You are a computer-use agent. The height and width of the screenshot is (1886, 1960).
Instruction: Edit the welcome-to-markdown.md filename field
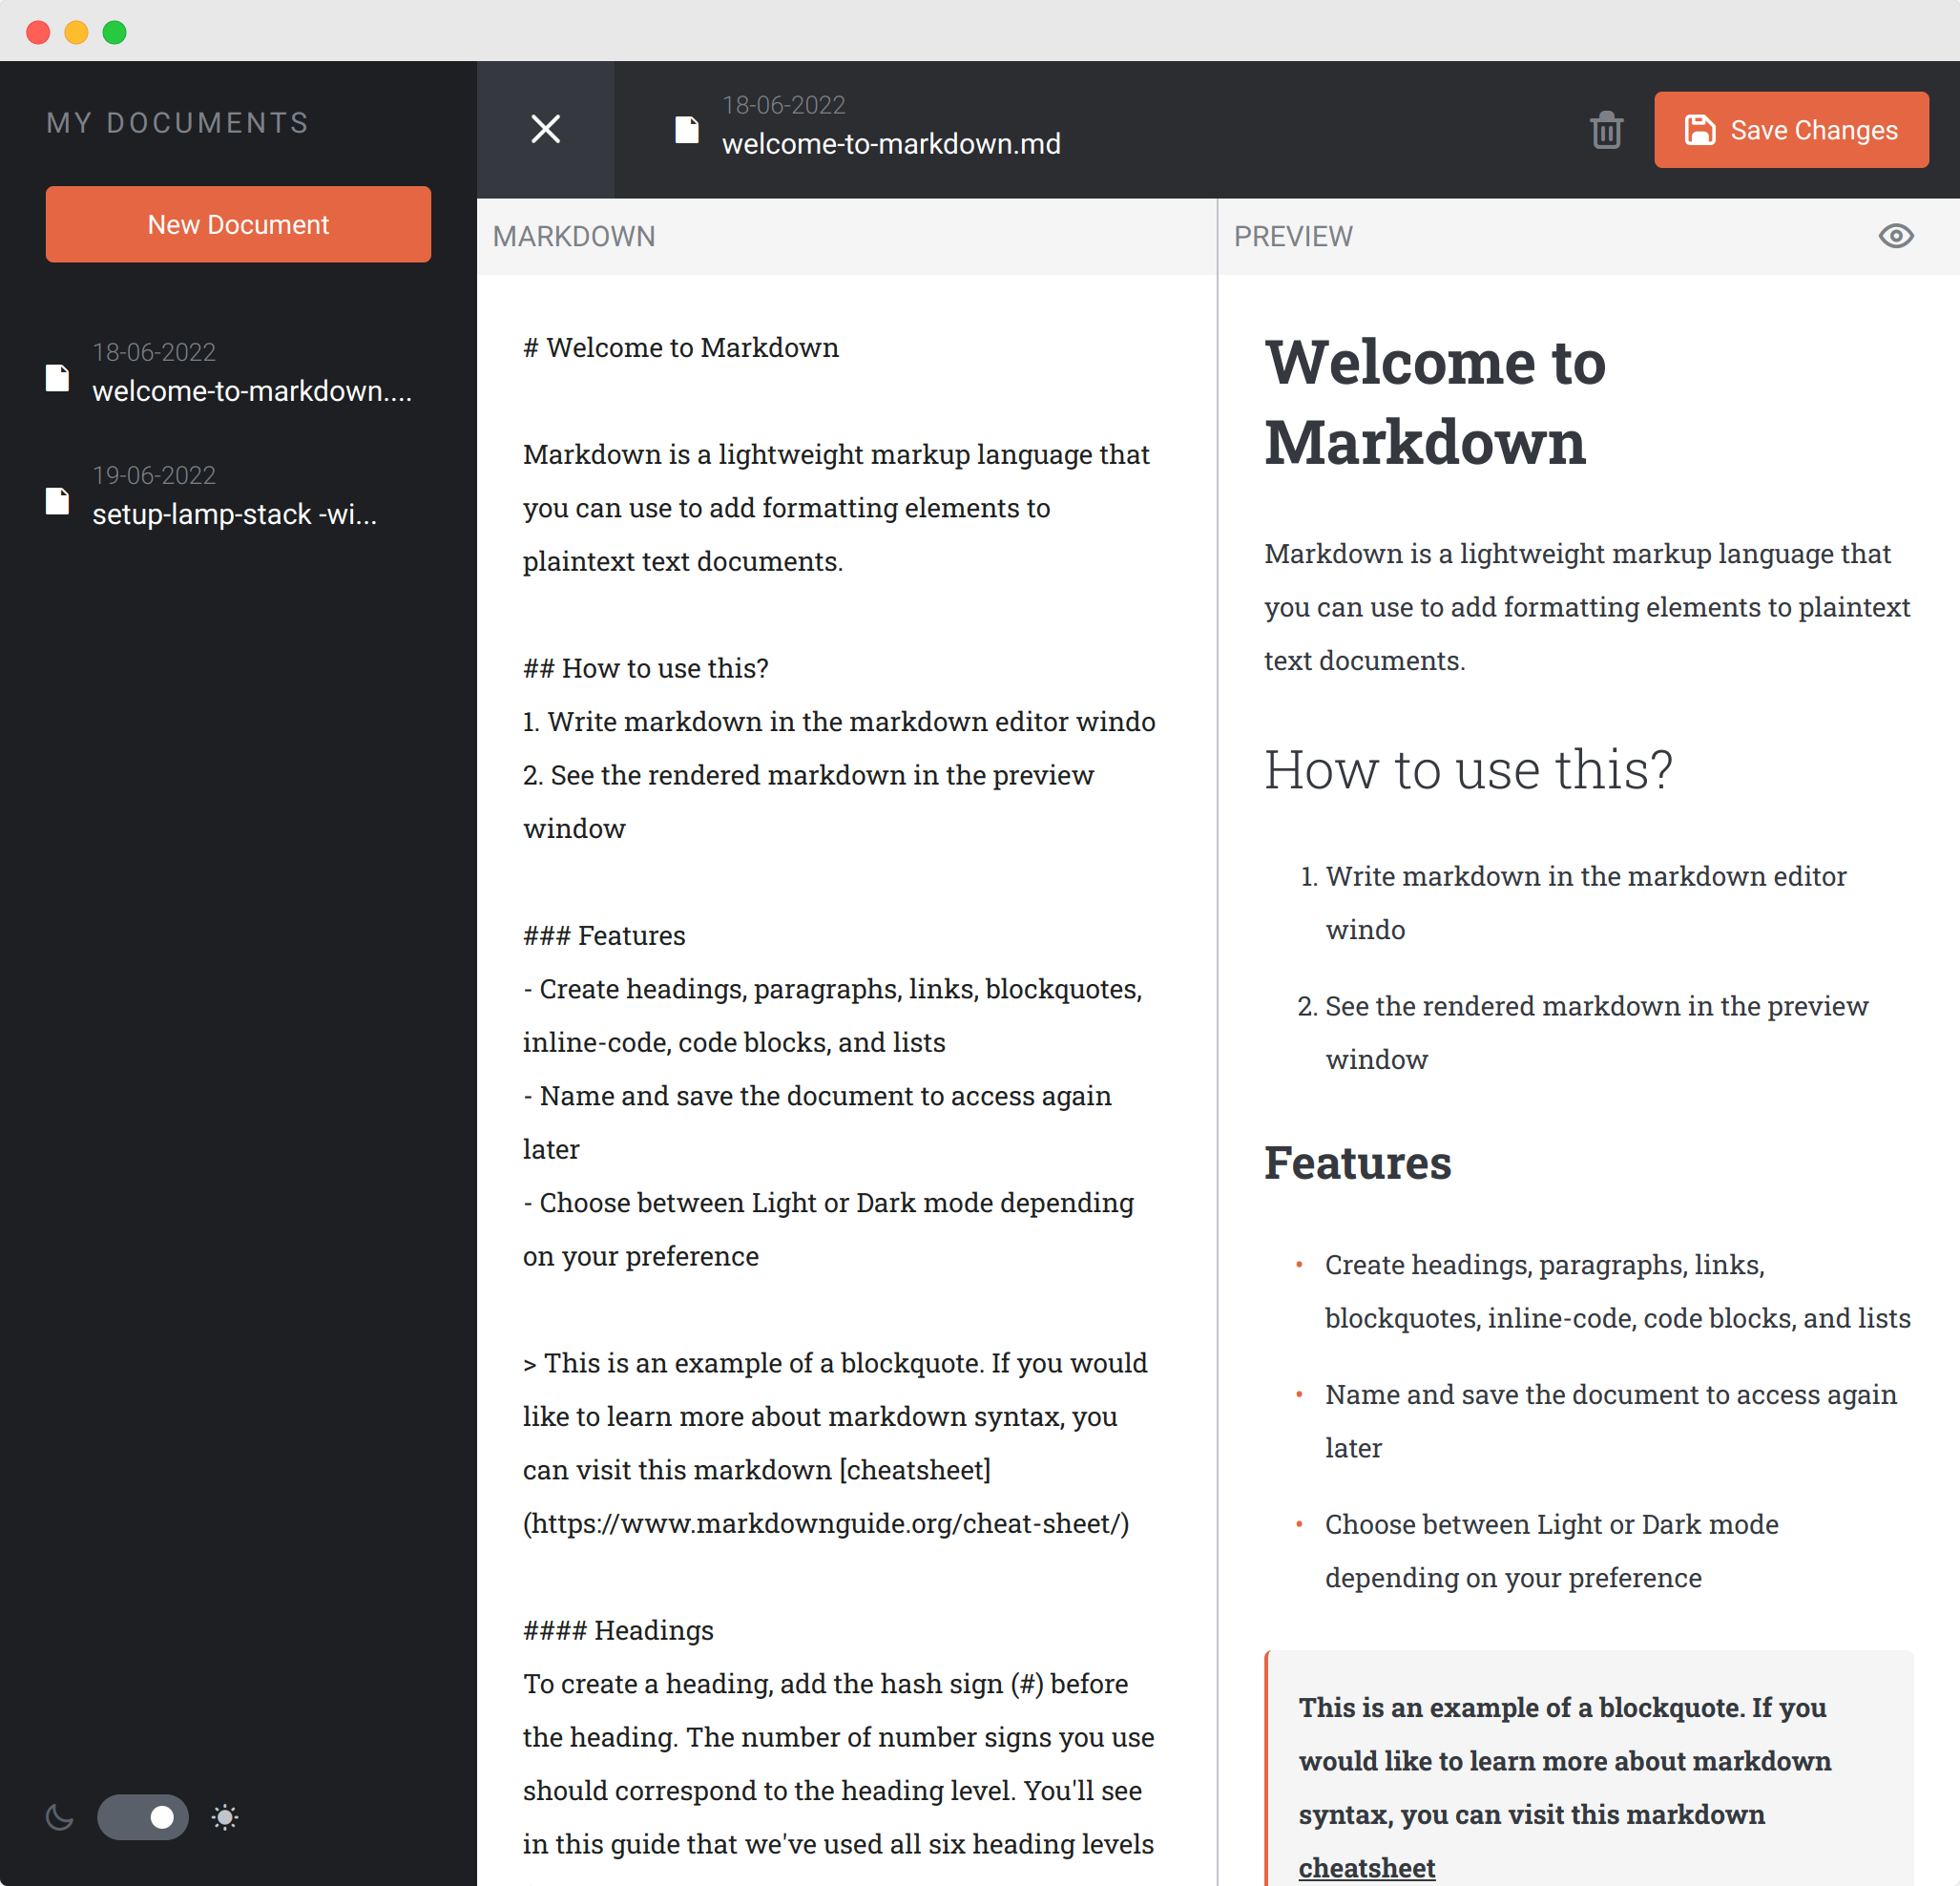[890, 144]
